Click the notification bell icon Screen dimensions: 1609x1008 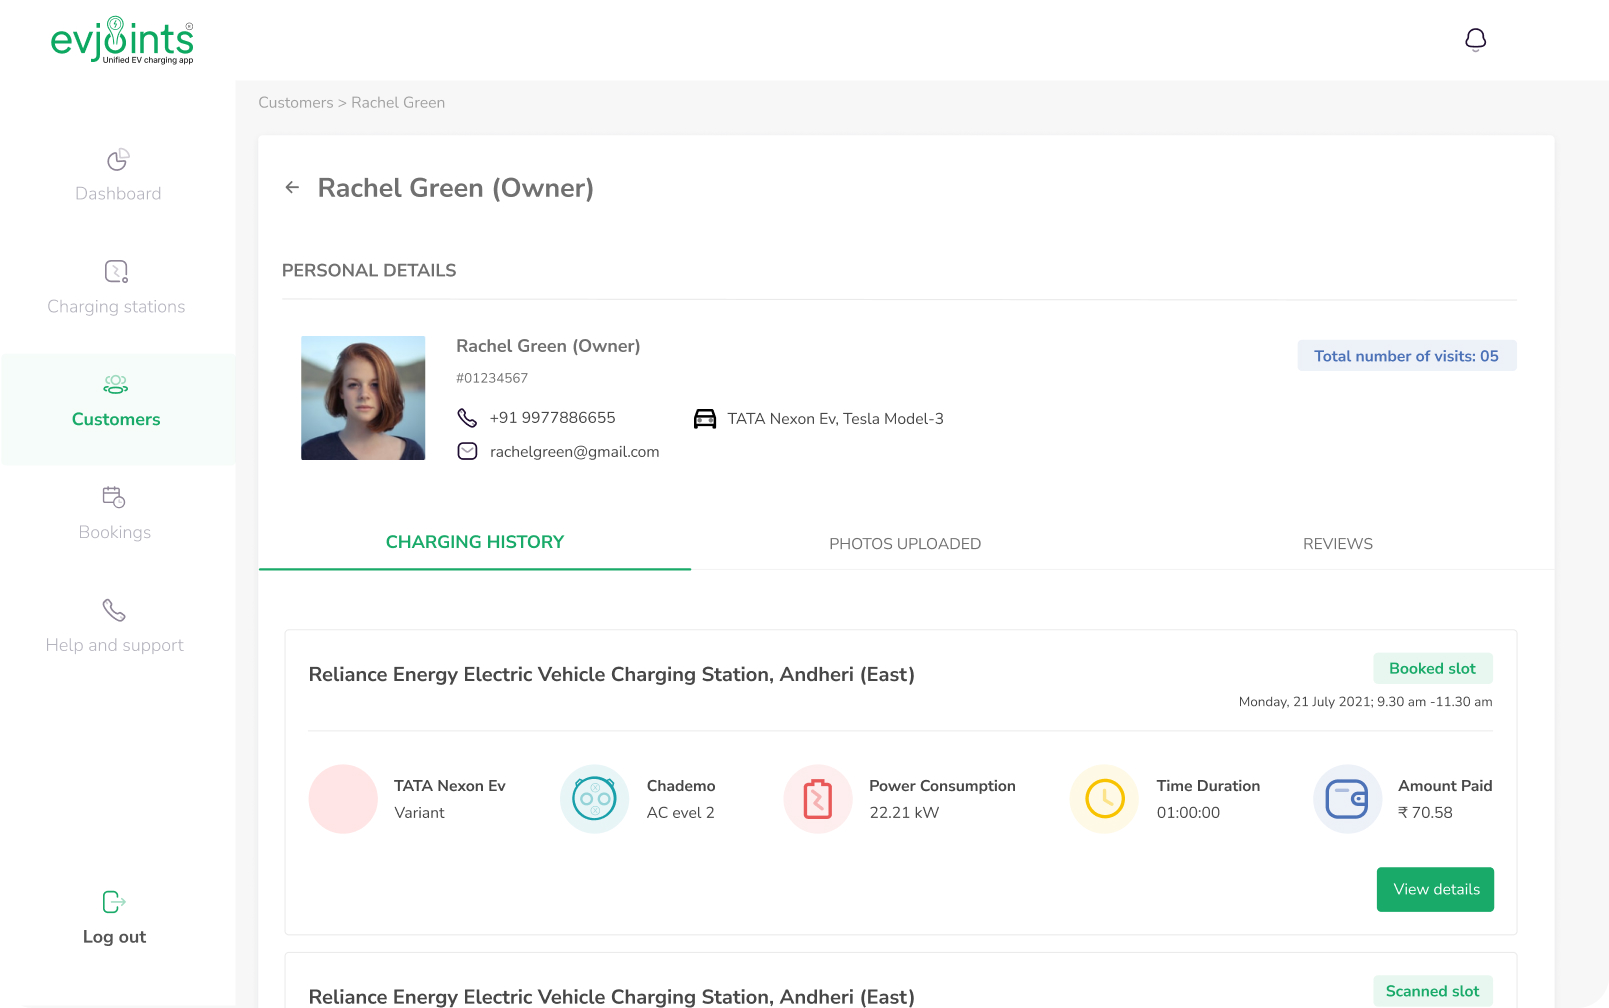coord(1475,40)
